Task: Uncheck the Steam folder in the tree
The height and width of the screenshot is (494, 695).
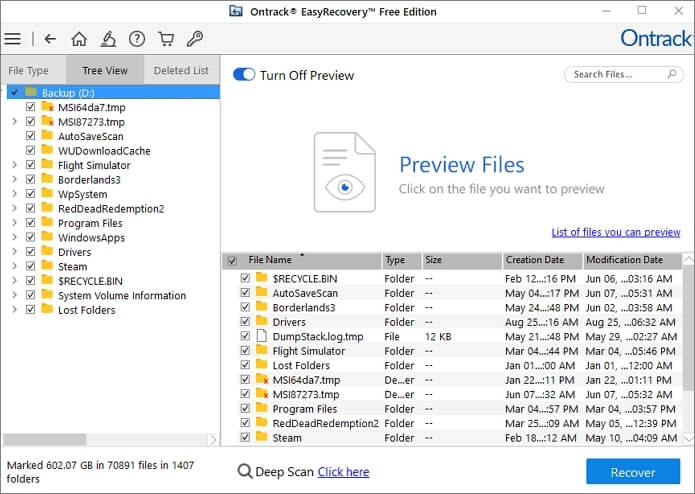Action: (30, 267)
